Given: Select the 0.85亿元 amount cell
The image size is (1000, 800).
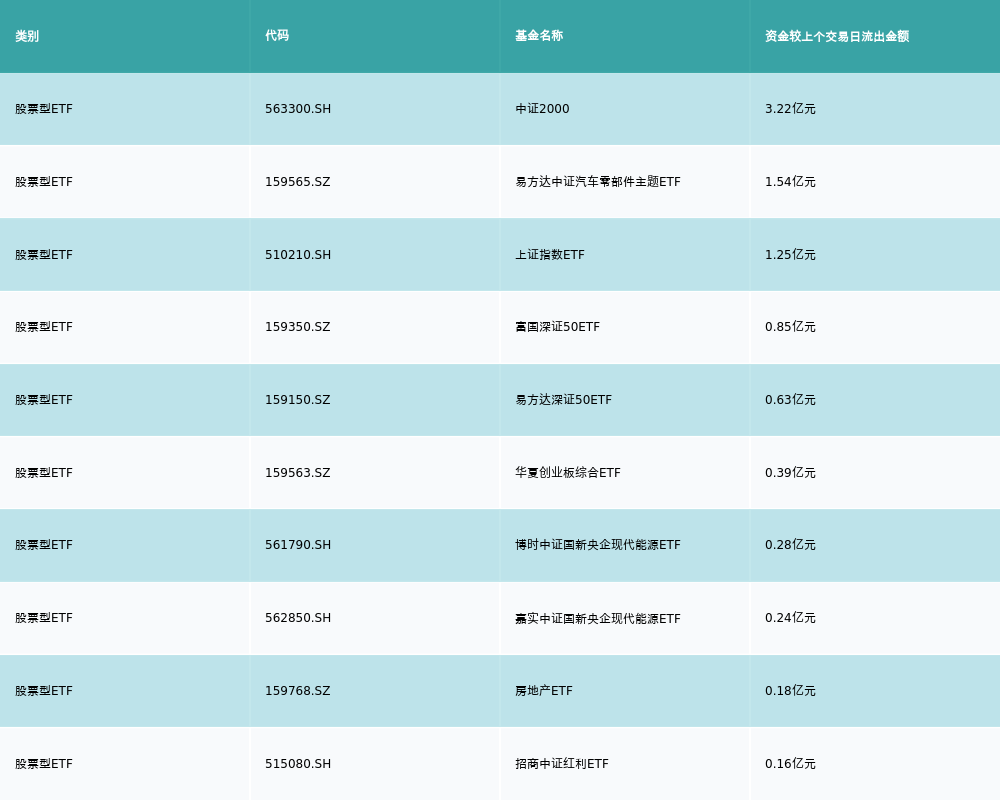Looking at the screenshot, I should tap(790, 327).
